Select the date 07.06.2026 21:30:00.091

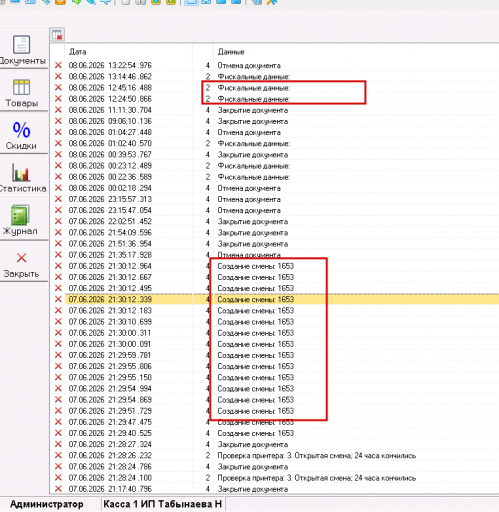pyautogui.click(x=110, y=344)
